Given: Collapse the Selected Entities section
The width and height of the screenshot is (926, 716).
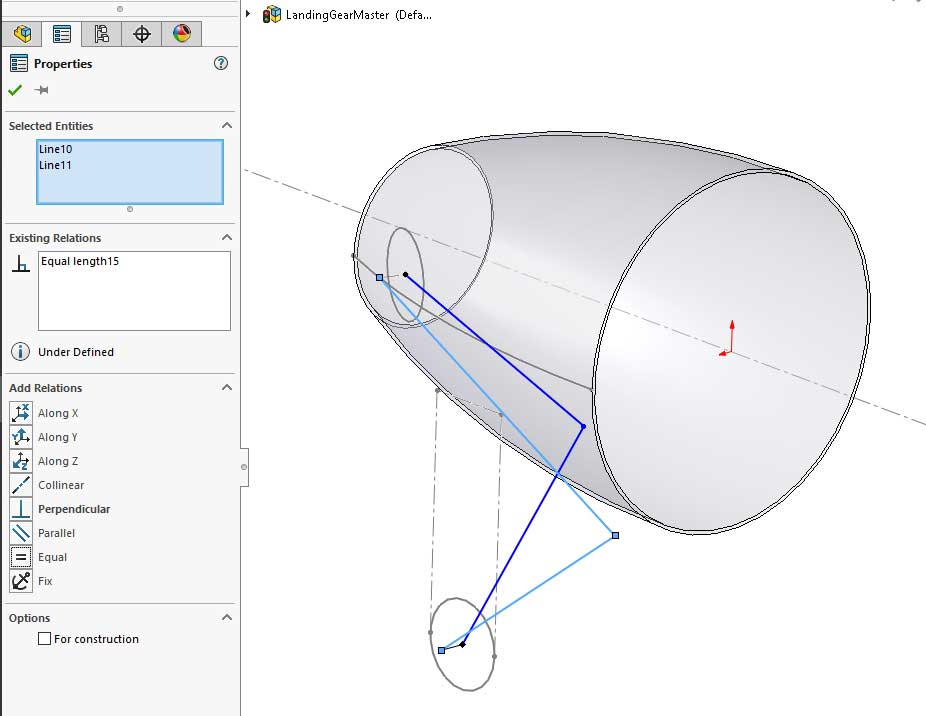Looking at the screenshot, I should 227,125.
